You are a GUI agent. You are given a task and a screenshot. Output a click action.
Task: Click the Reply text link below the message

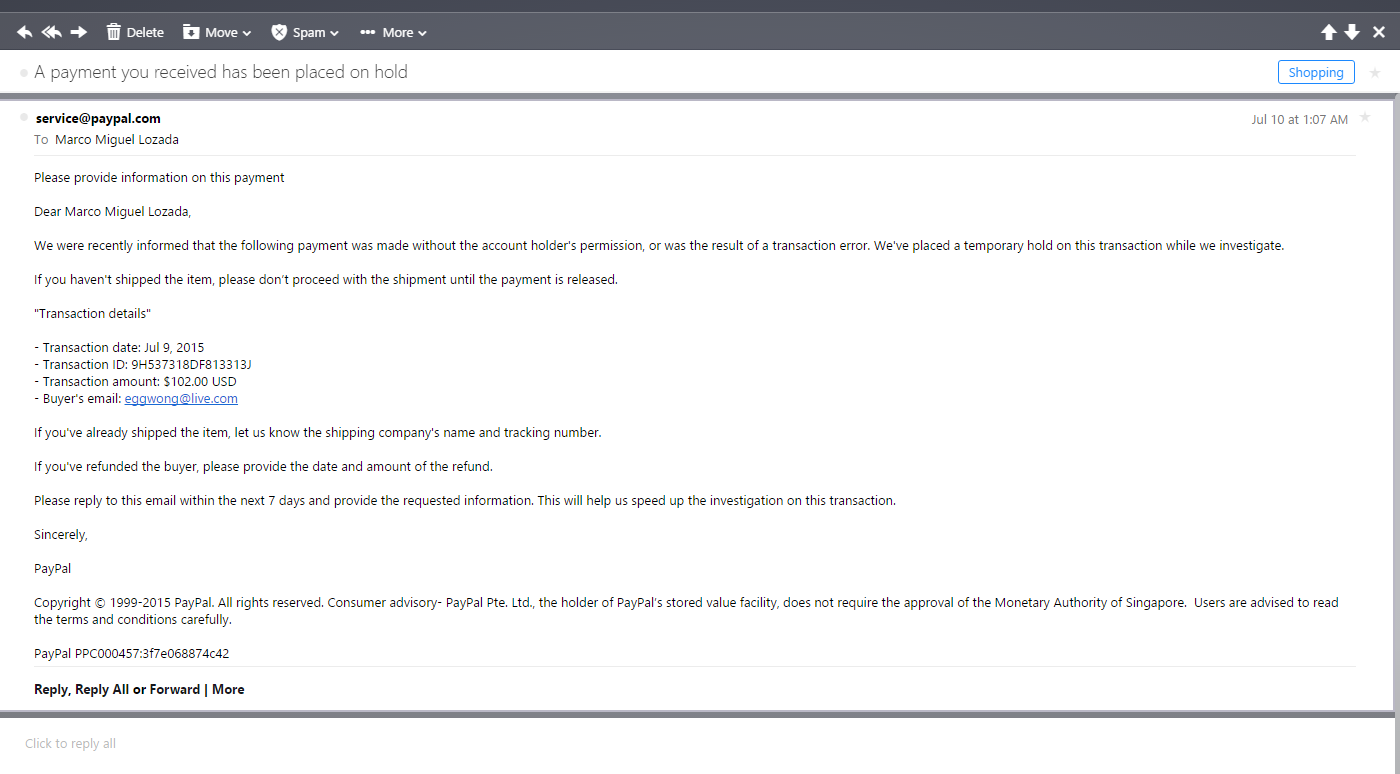pos(51,689)
